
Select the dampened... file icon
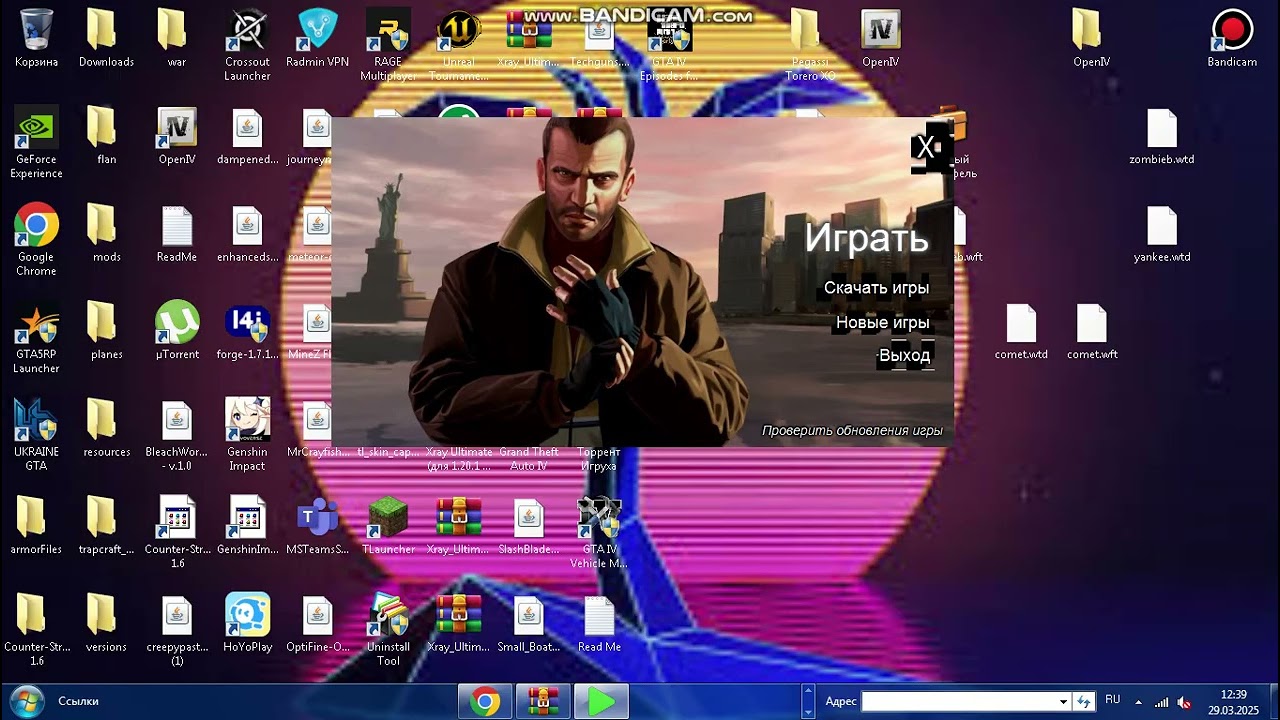(247, 137)
